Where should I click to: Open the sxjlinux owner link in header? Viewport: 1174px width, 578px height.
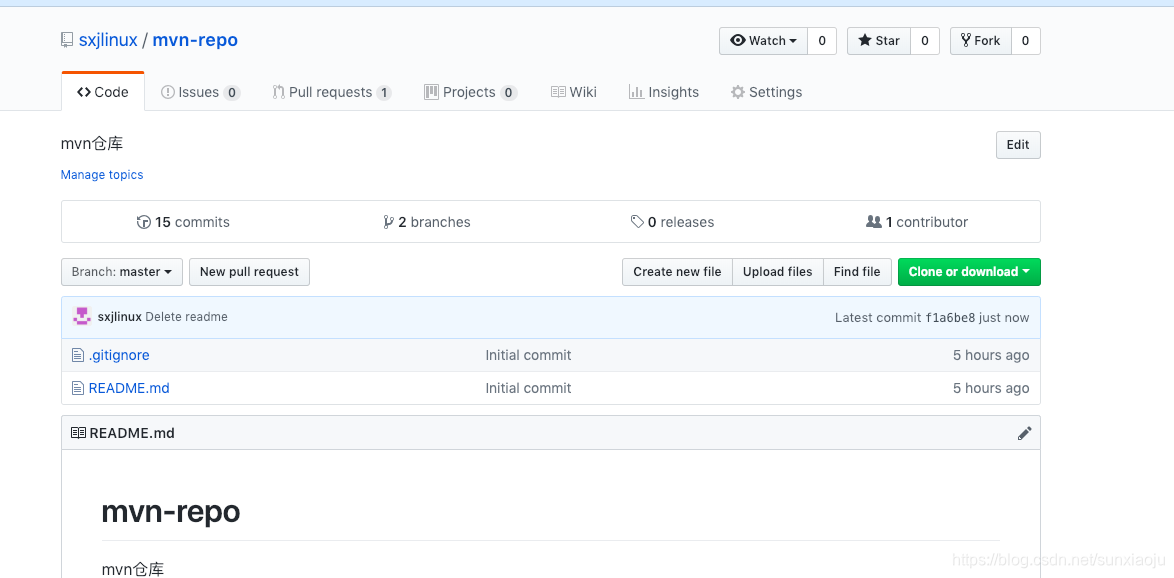pos(109,40)
